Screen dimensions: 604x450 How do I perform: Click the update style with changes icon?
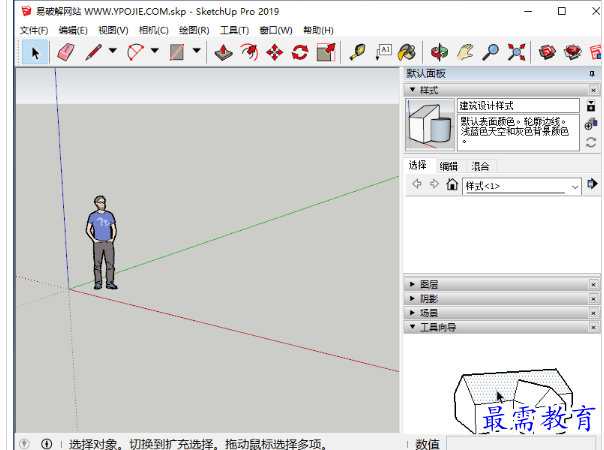pos(591,142)
